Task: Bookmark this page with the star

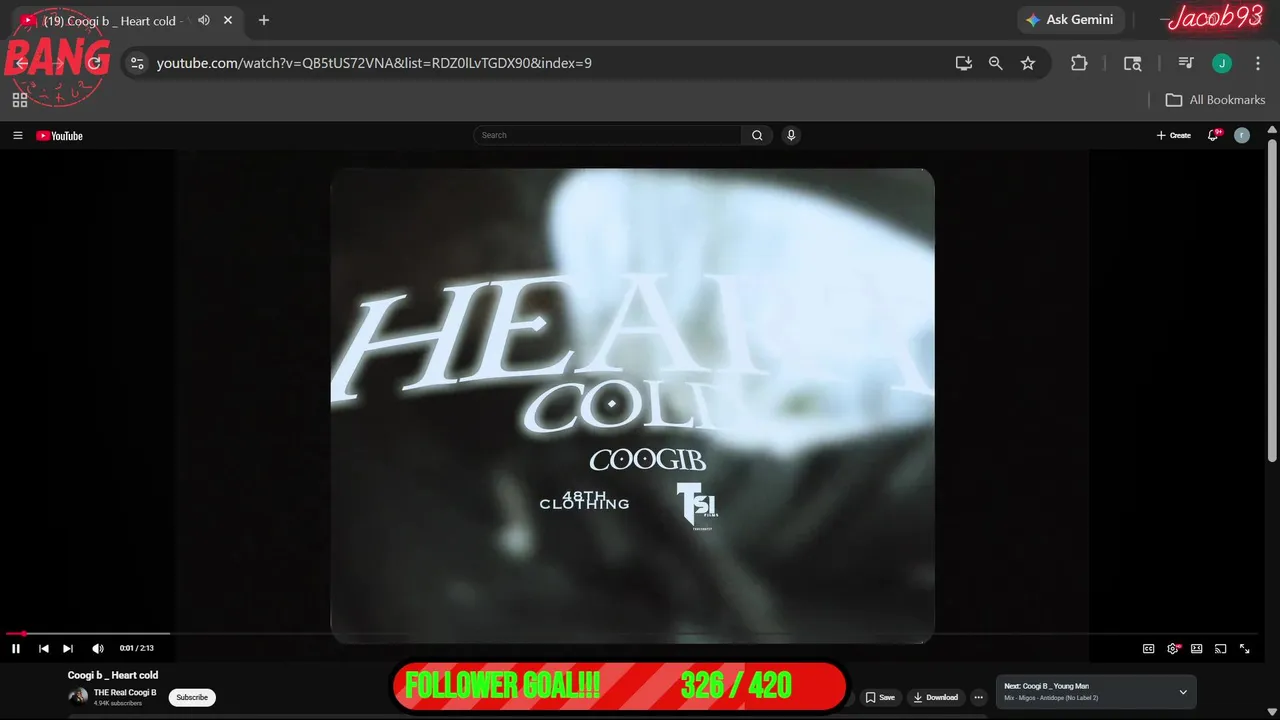Action: coord(1028,63)
